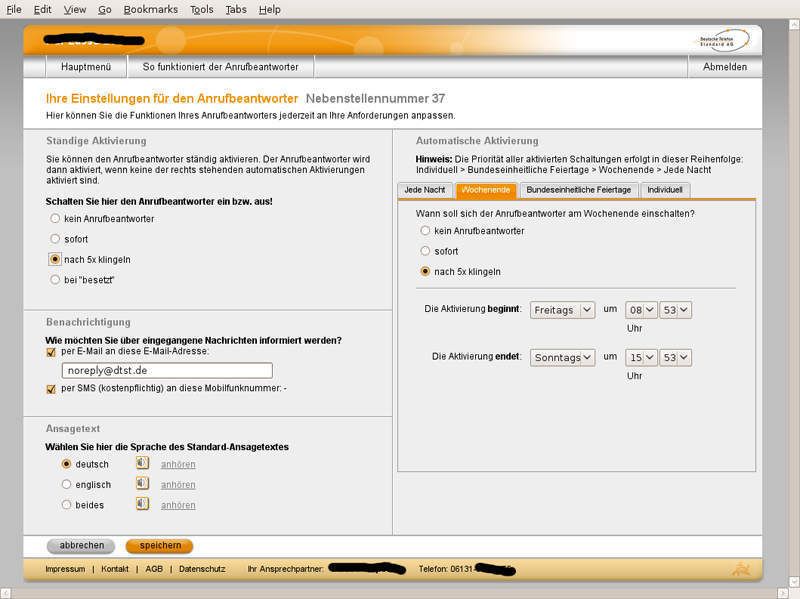Select 'kein Anrufbeantworter' for Wochenende
The height and width of the screenshot is (599, 800).
(x=425, y=231)
